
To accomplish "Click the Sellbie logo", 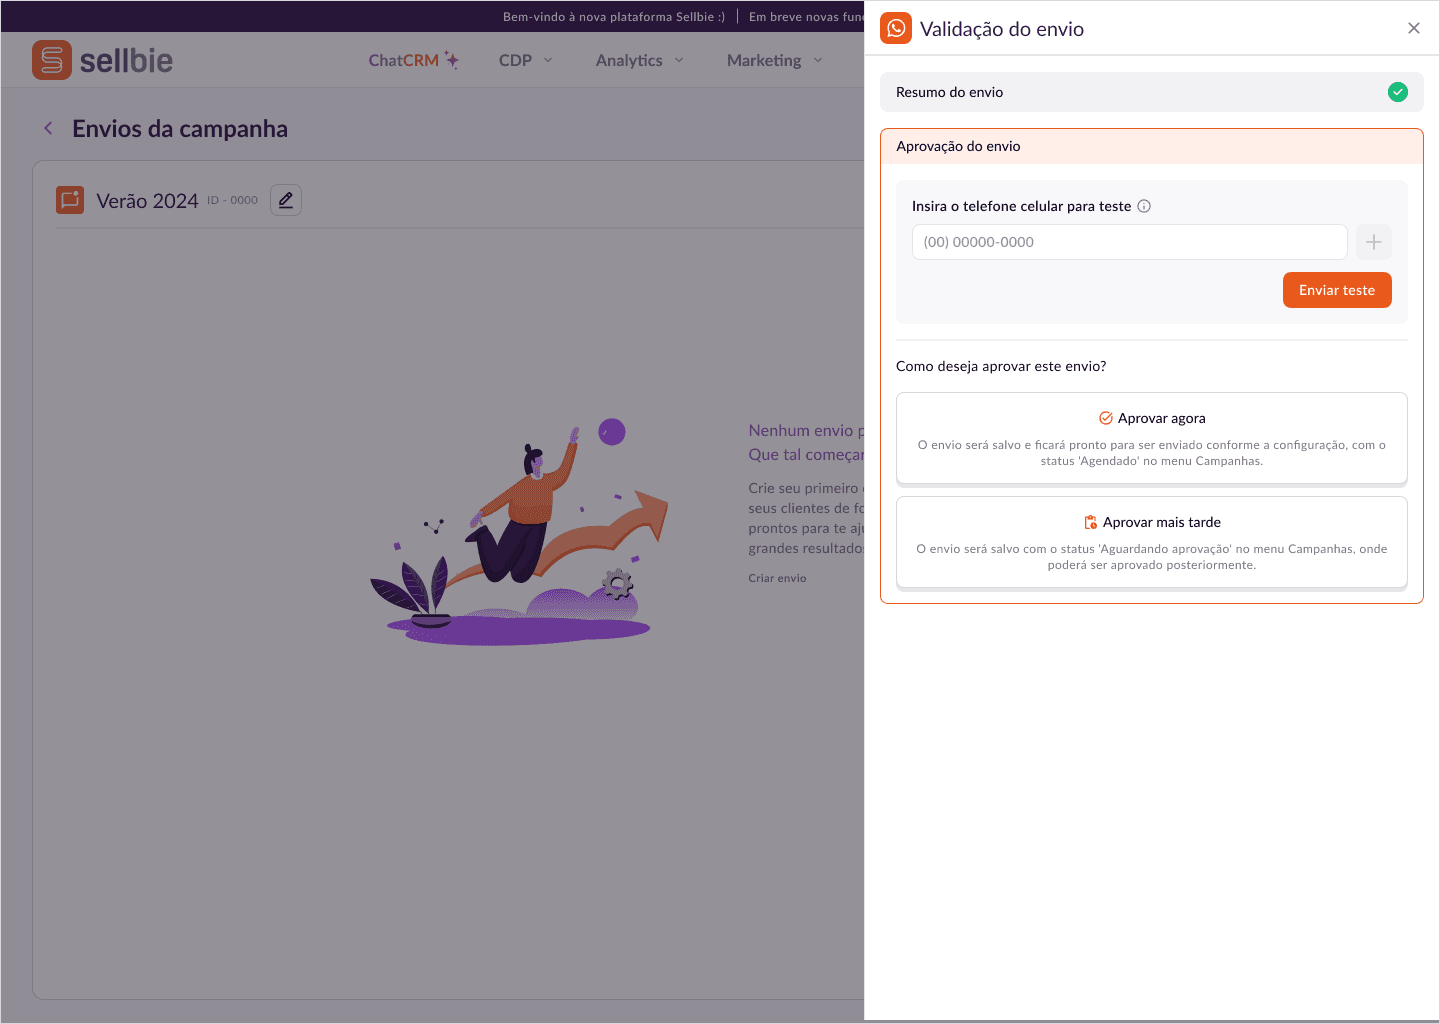I will pyautogui.click(x=102, y=60).
